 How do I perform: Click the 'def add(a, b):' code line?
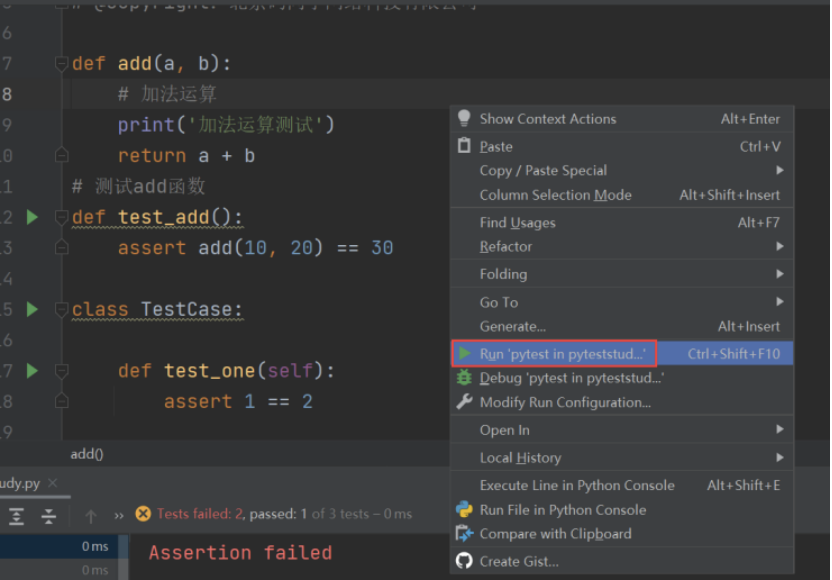[x=151, y=64]
